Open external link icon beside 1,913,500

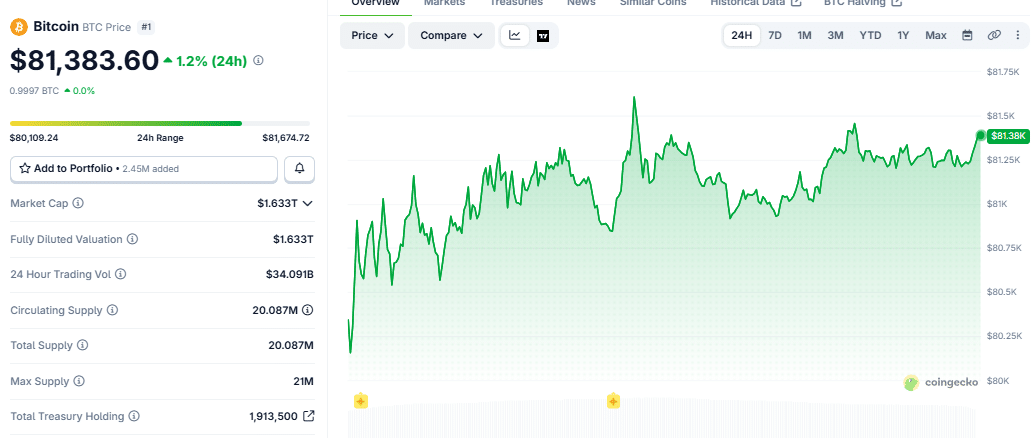pyautogui.click(x=308, y=416)
